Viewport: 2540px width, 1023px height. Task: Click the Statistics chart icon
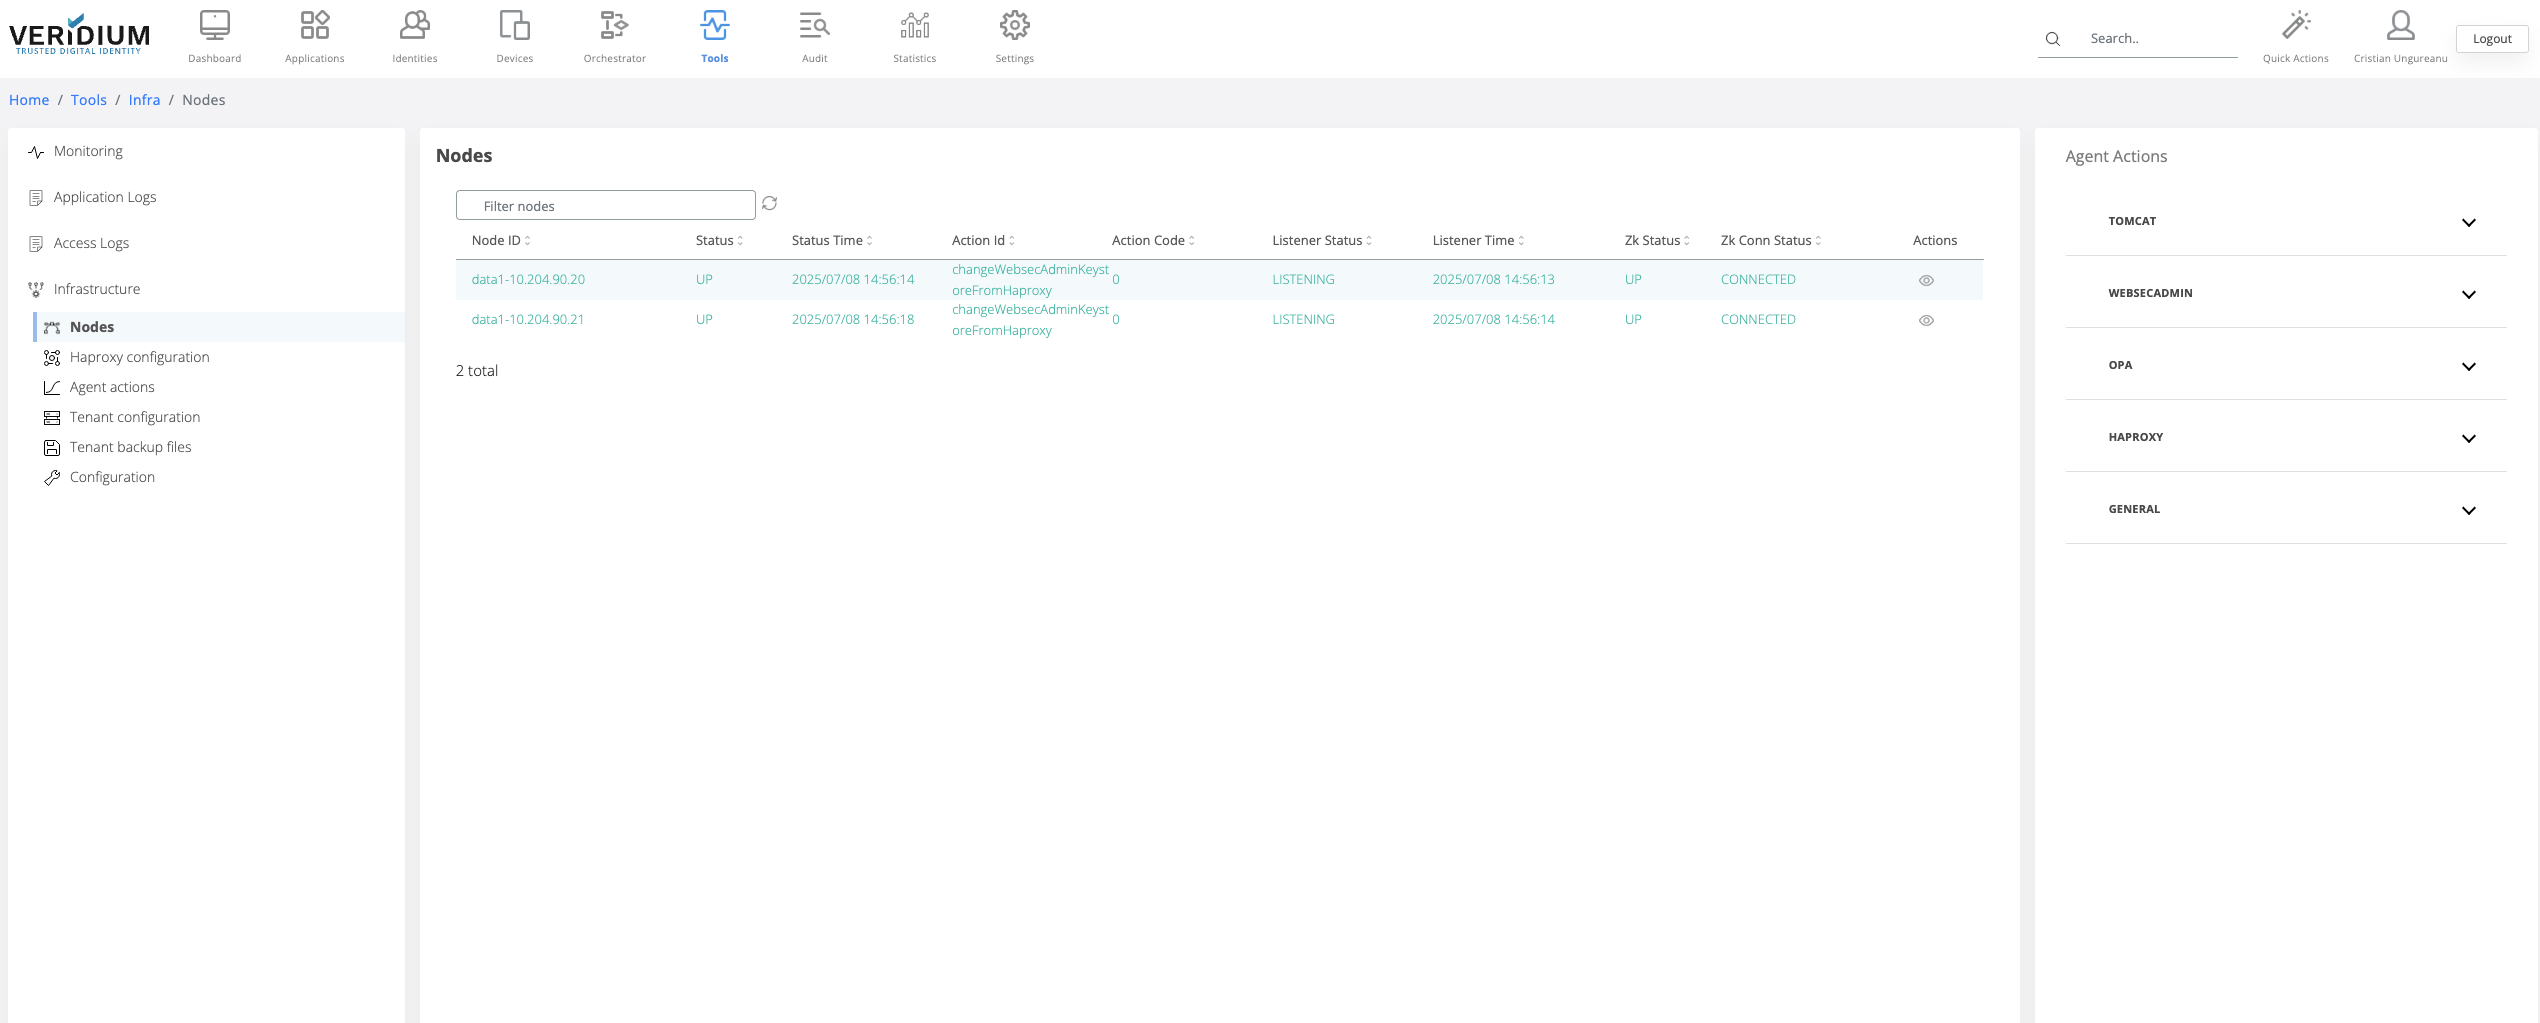pyautogui.click(x=914, y=26)
